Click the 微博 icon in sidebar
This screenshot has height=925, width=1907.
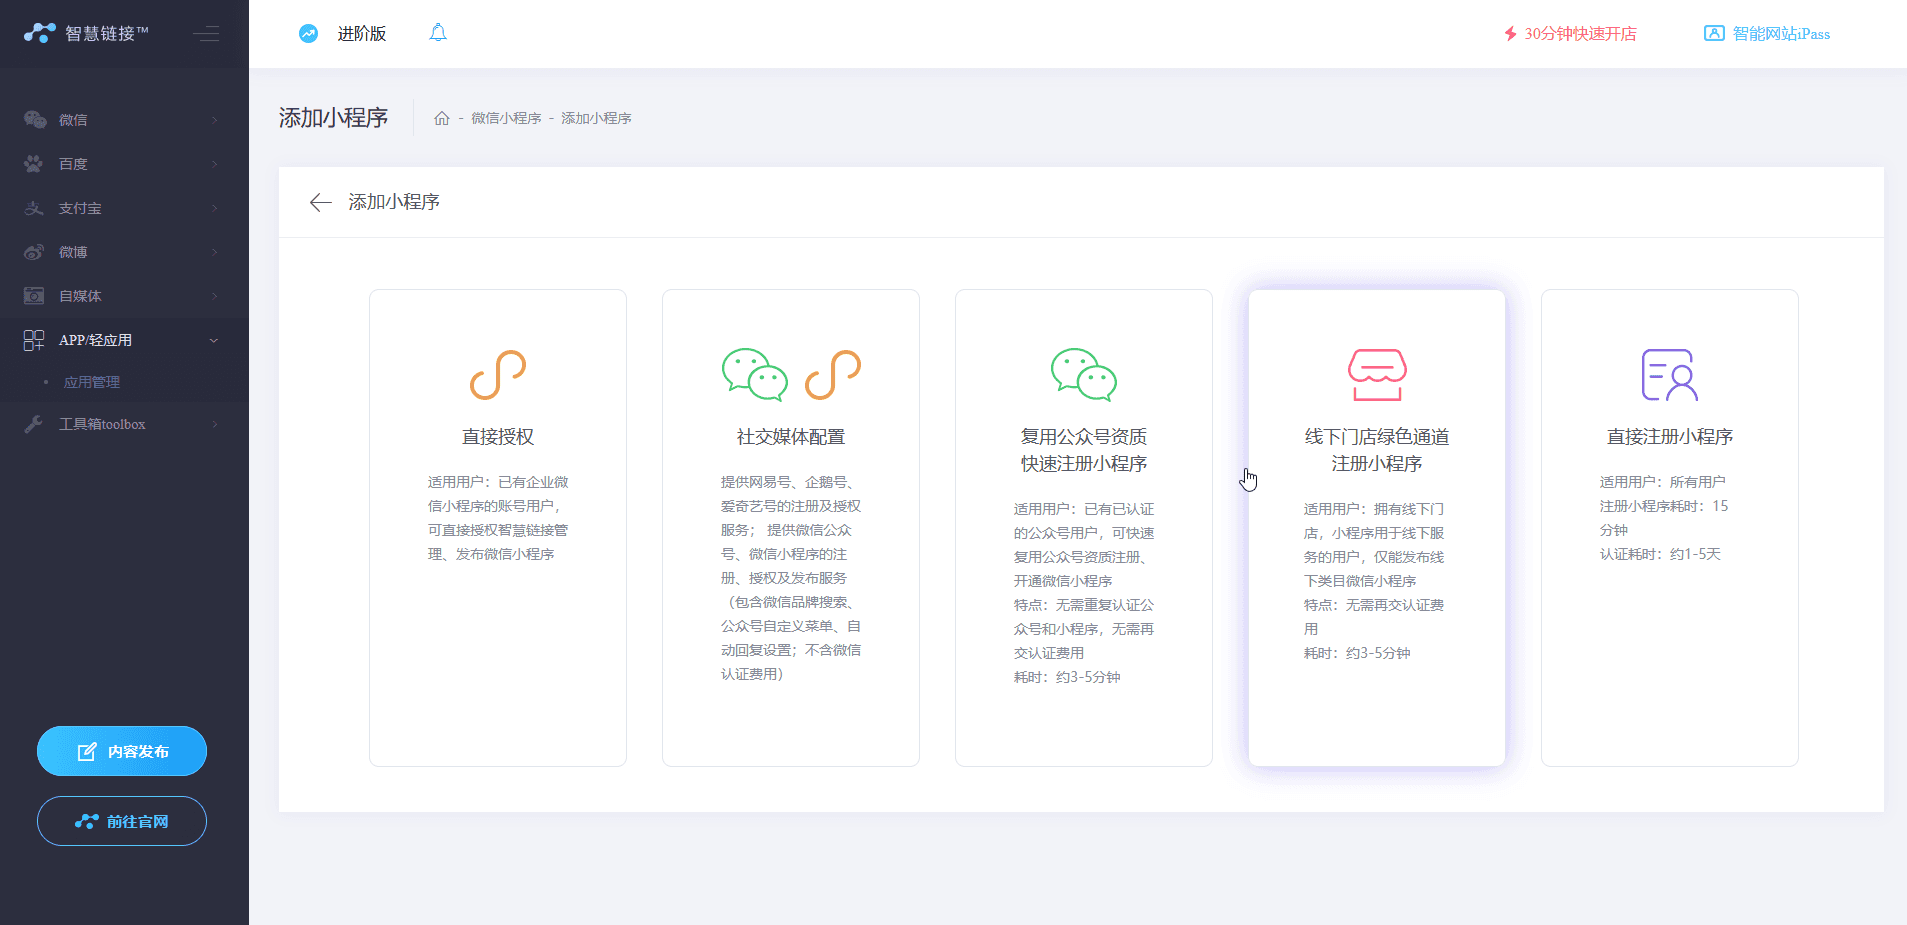[34, 252]
